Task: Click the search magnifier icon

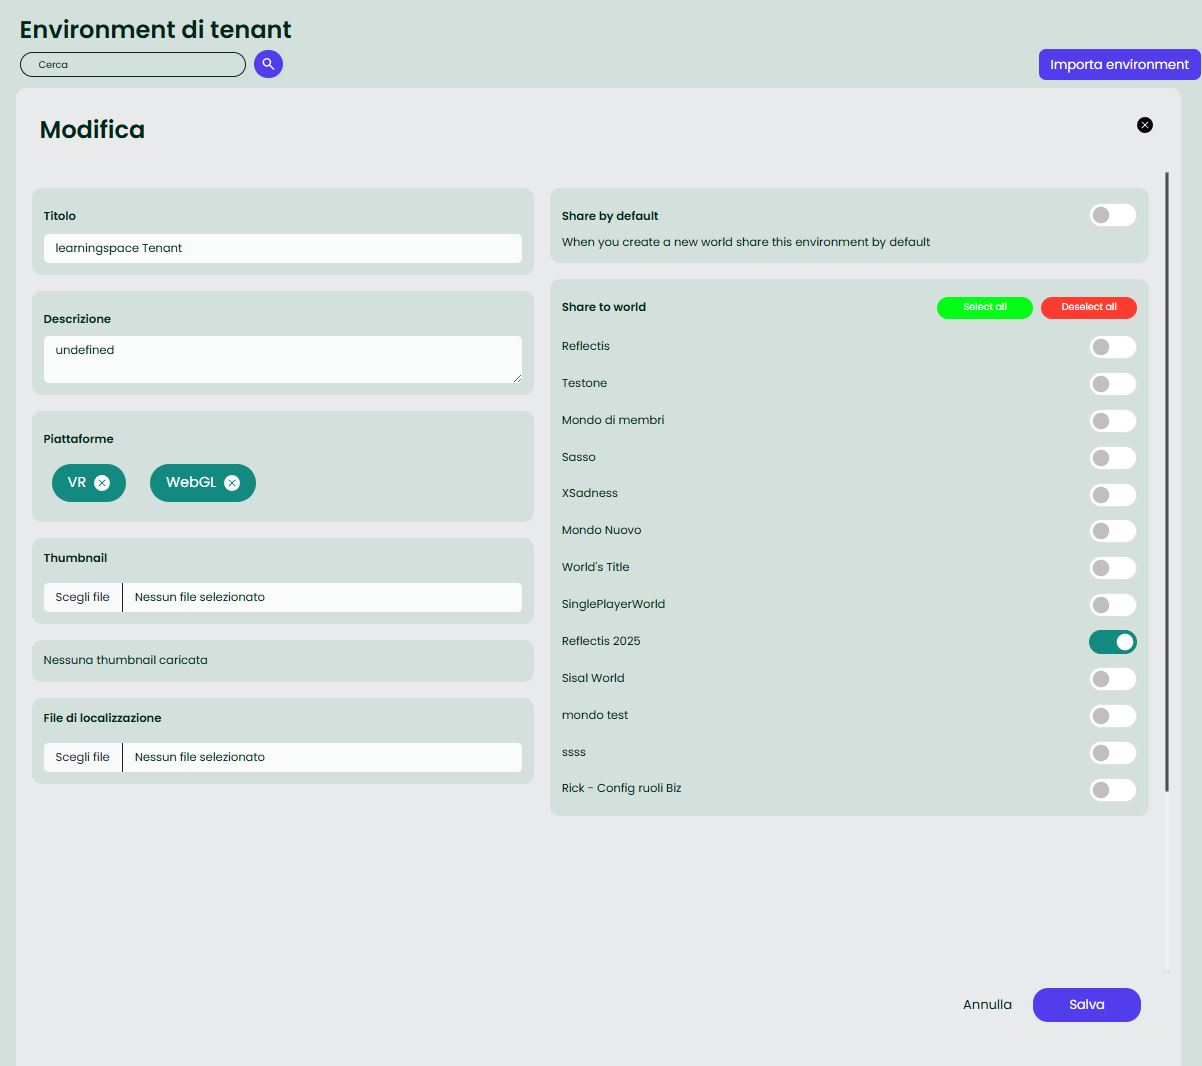Action: pos(267,64)
